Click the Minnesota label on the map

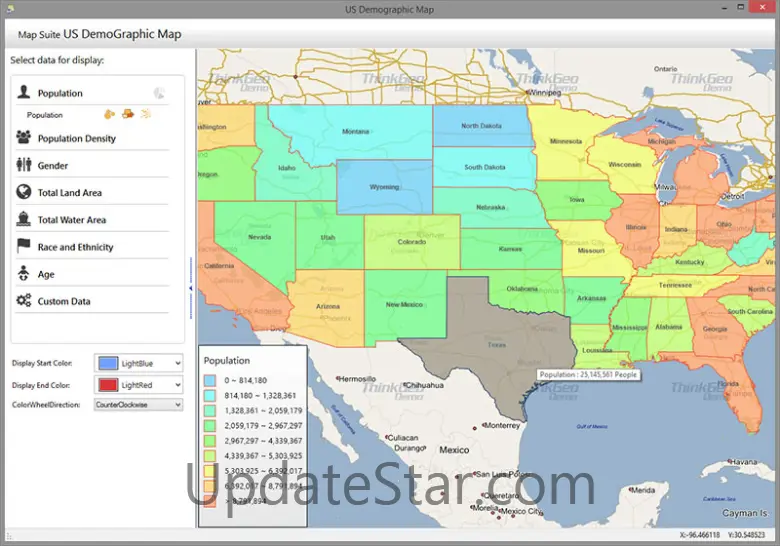tap(566, 141)
